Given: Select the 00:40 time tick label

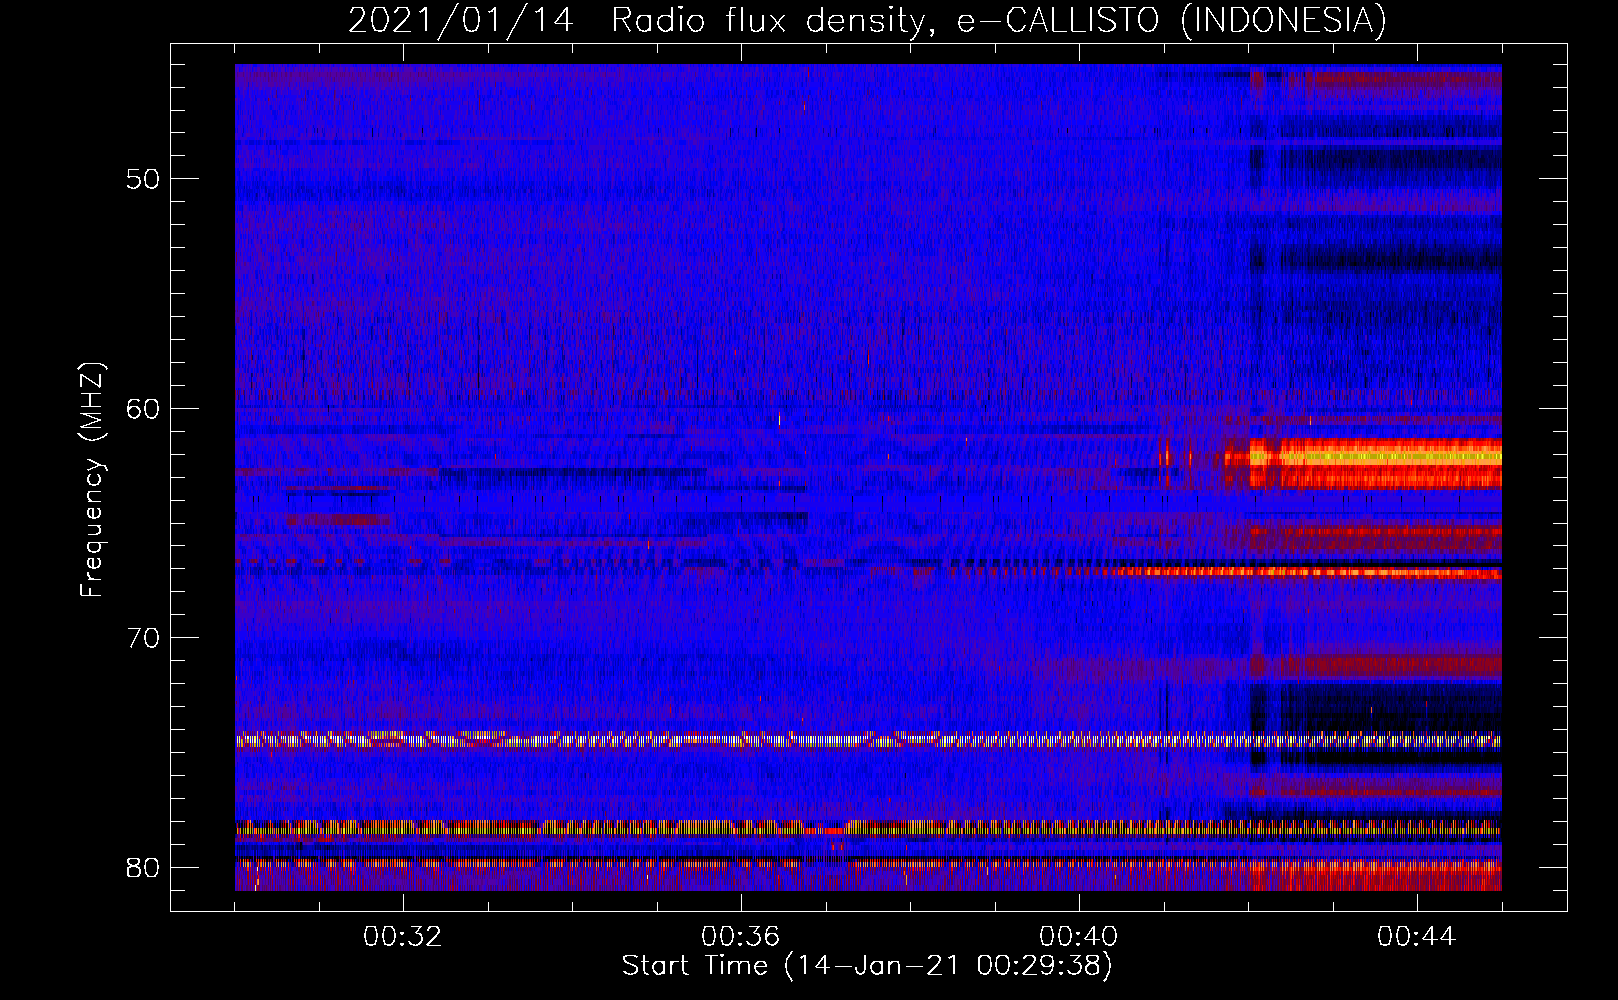Looking at the screenshot, I should [x=1079, y=937].
